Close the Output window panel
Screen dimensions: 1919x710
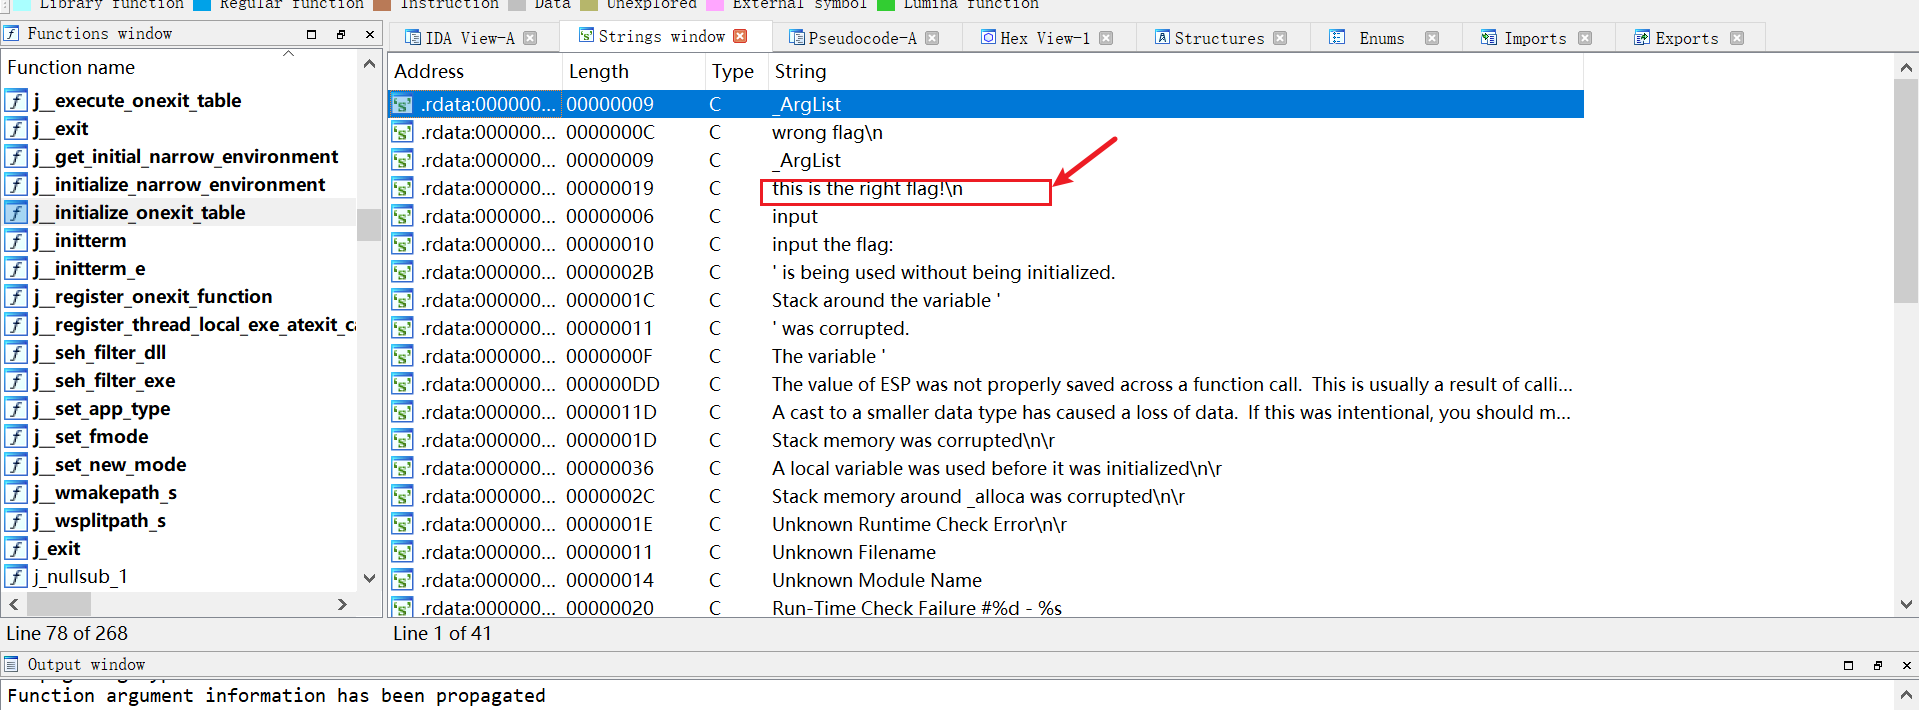coord(1907,665)
